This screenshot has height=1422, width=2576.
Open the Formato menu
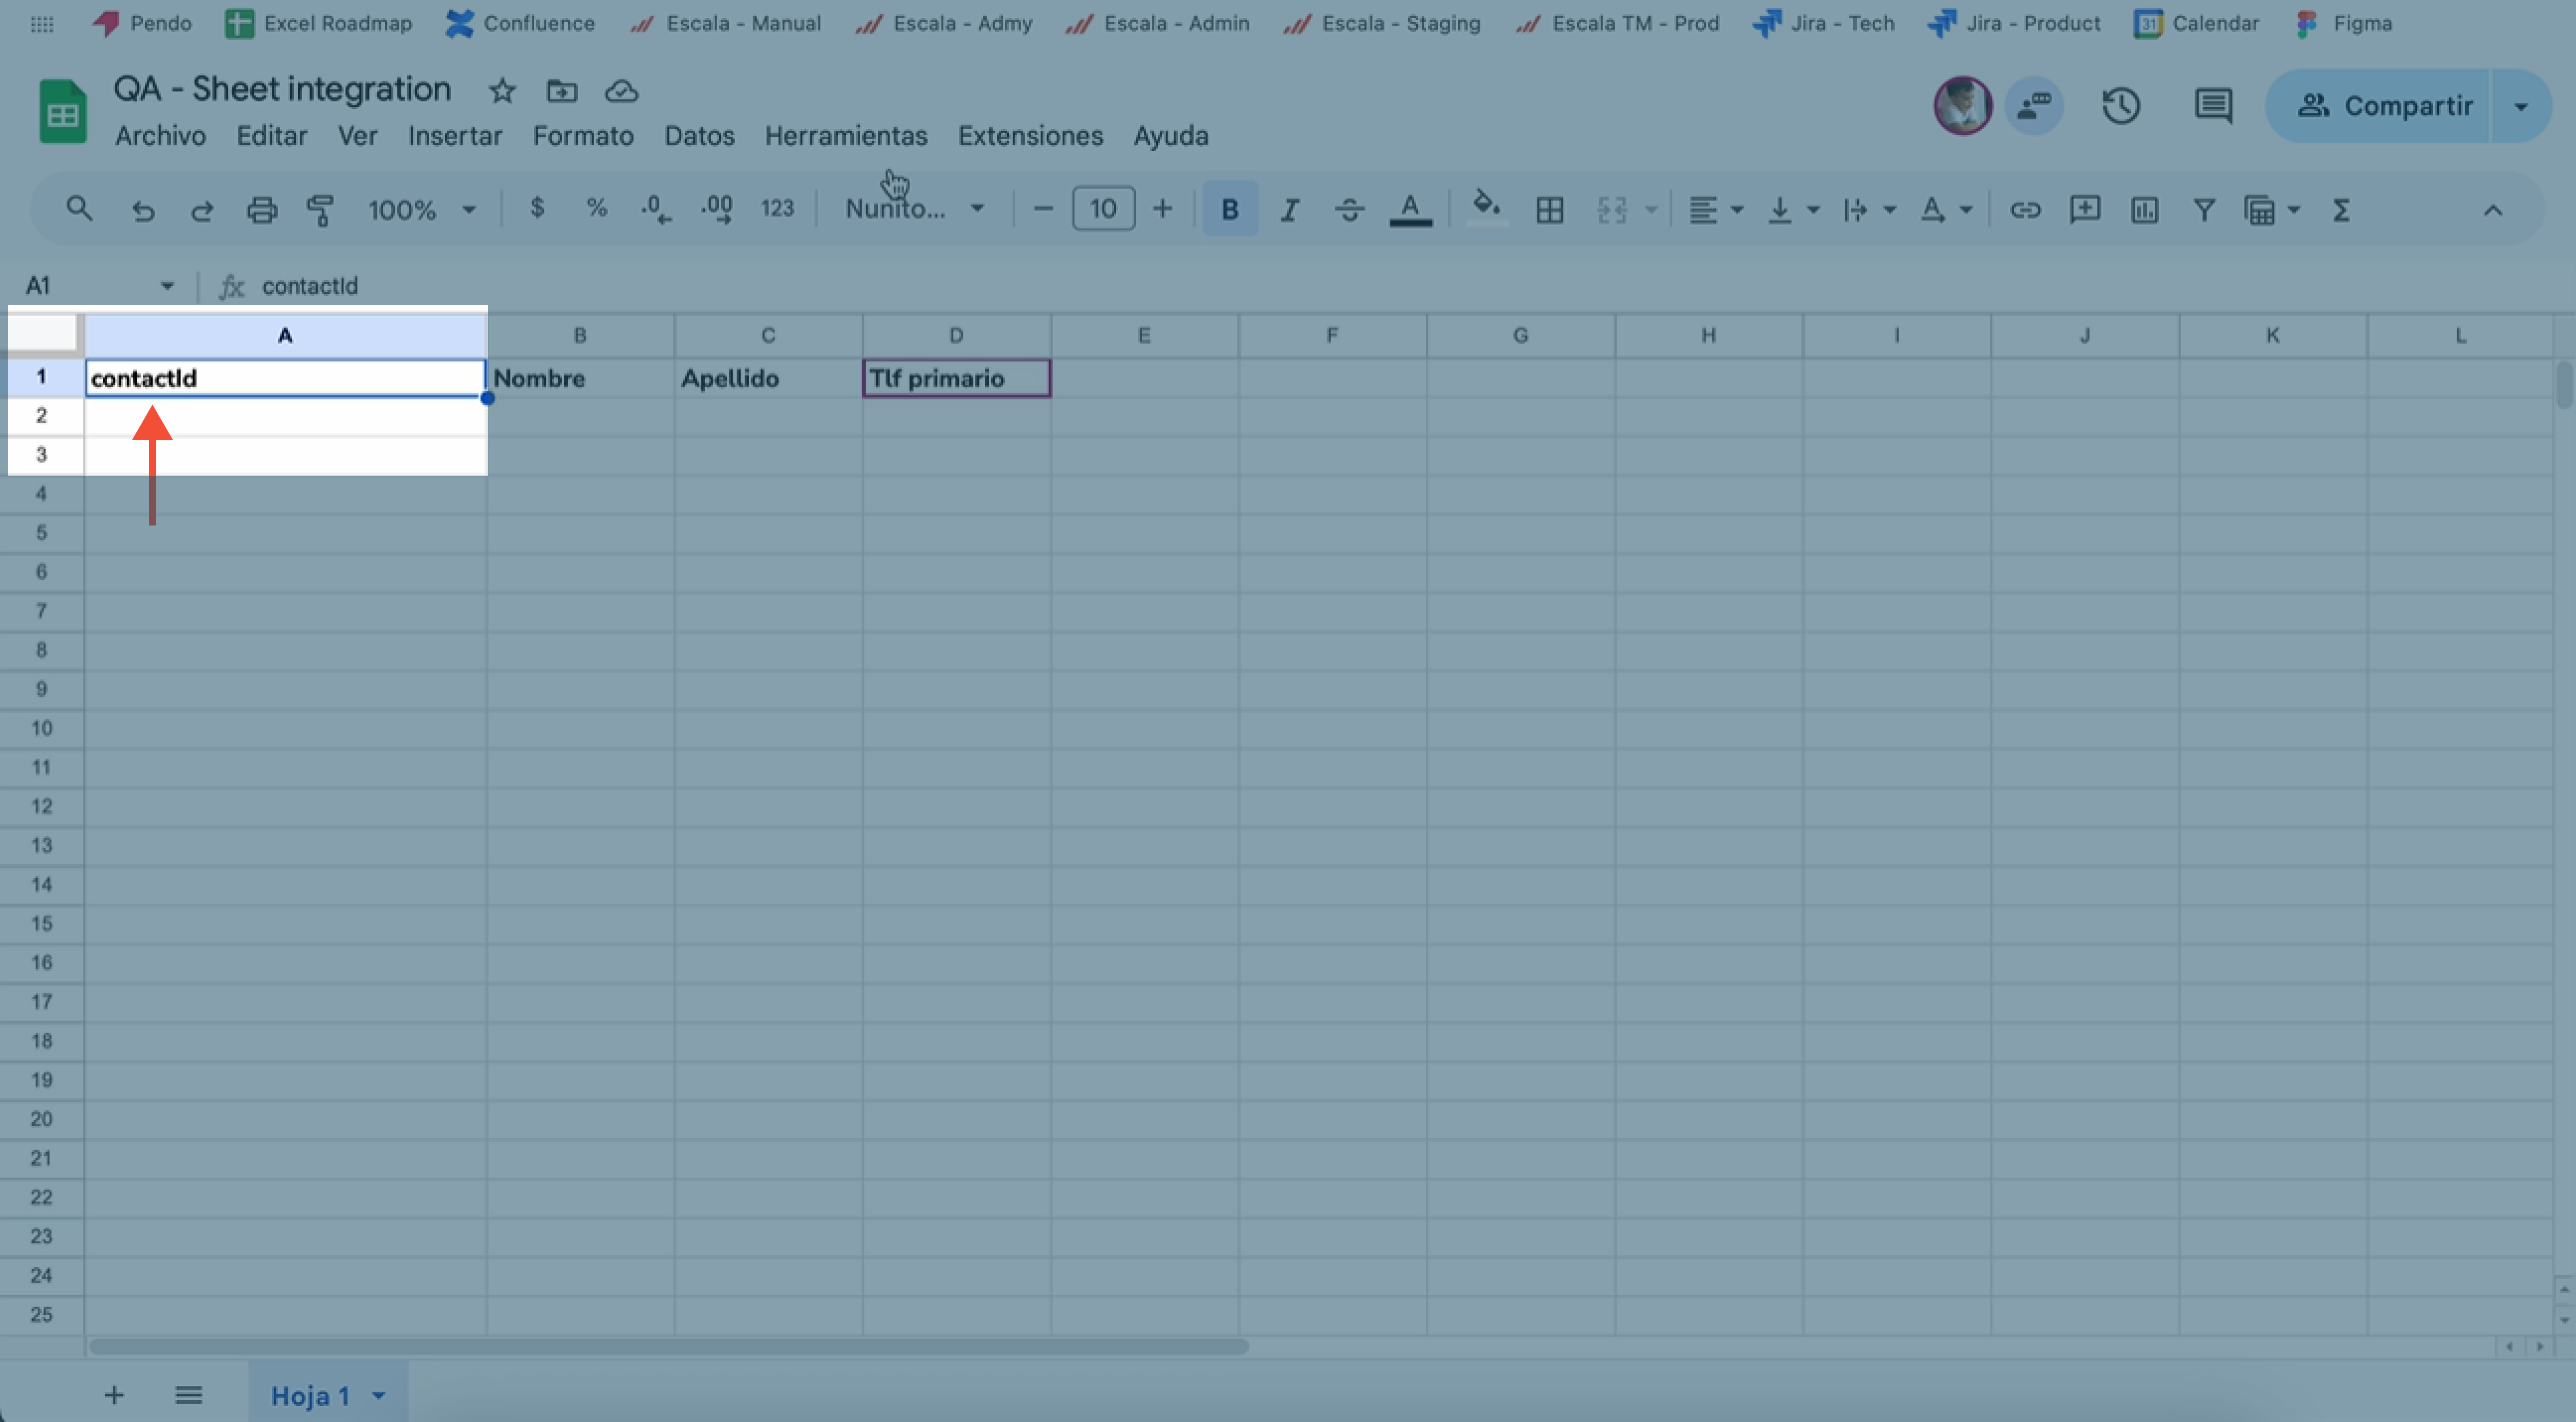583,136
